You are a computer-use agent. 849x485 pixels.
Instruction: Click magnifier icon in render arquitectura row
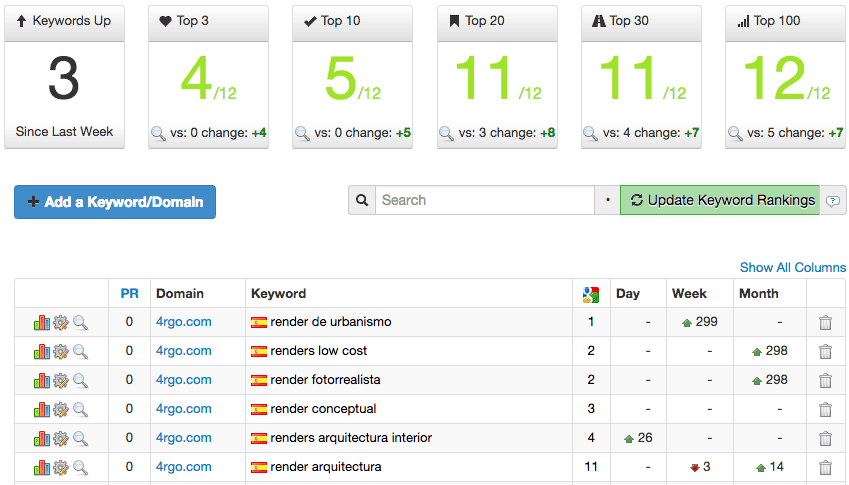[80, 468]
